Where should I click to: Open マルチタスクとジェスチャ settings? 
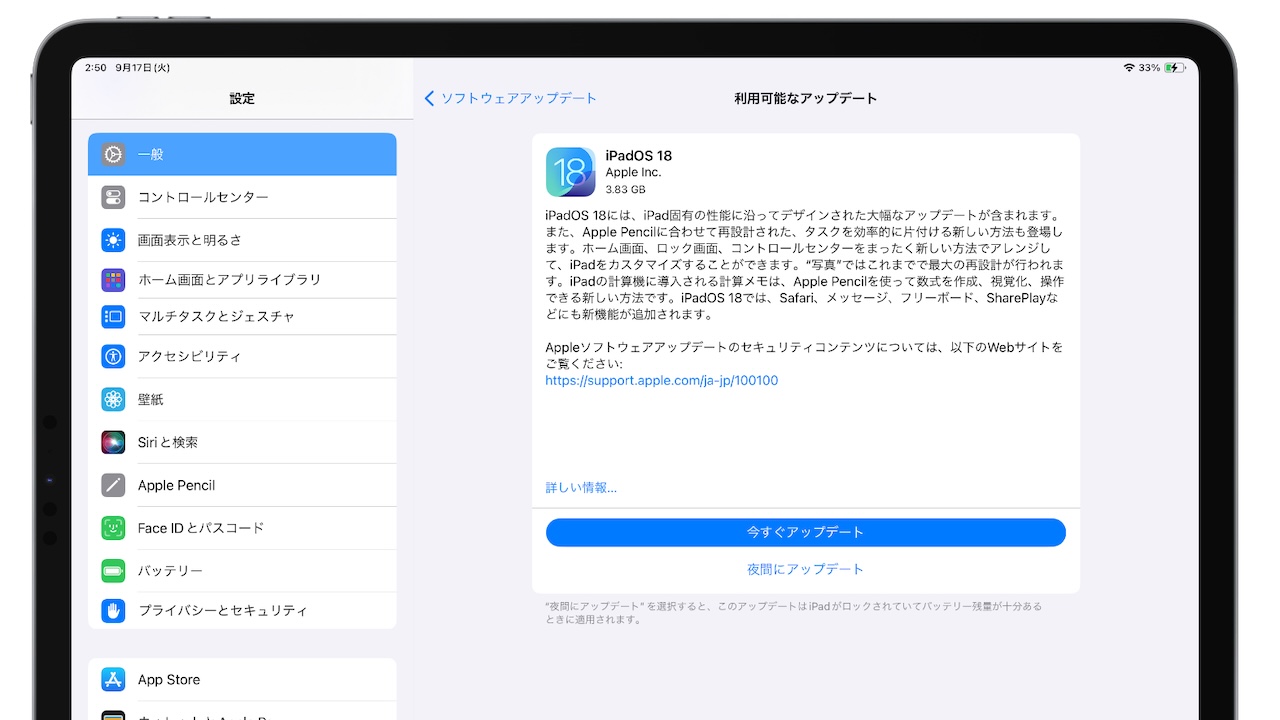[242, 316]
